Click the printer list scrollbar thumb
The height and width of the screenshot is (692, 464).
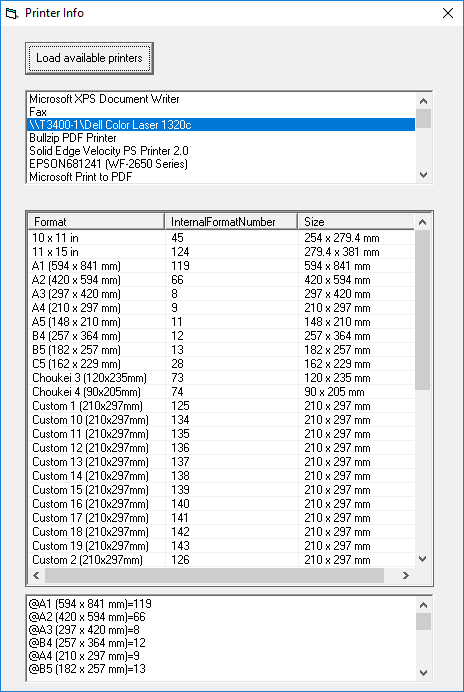coord(423,118)
